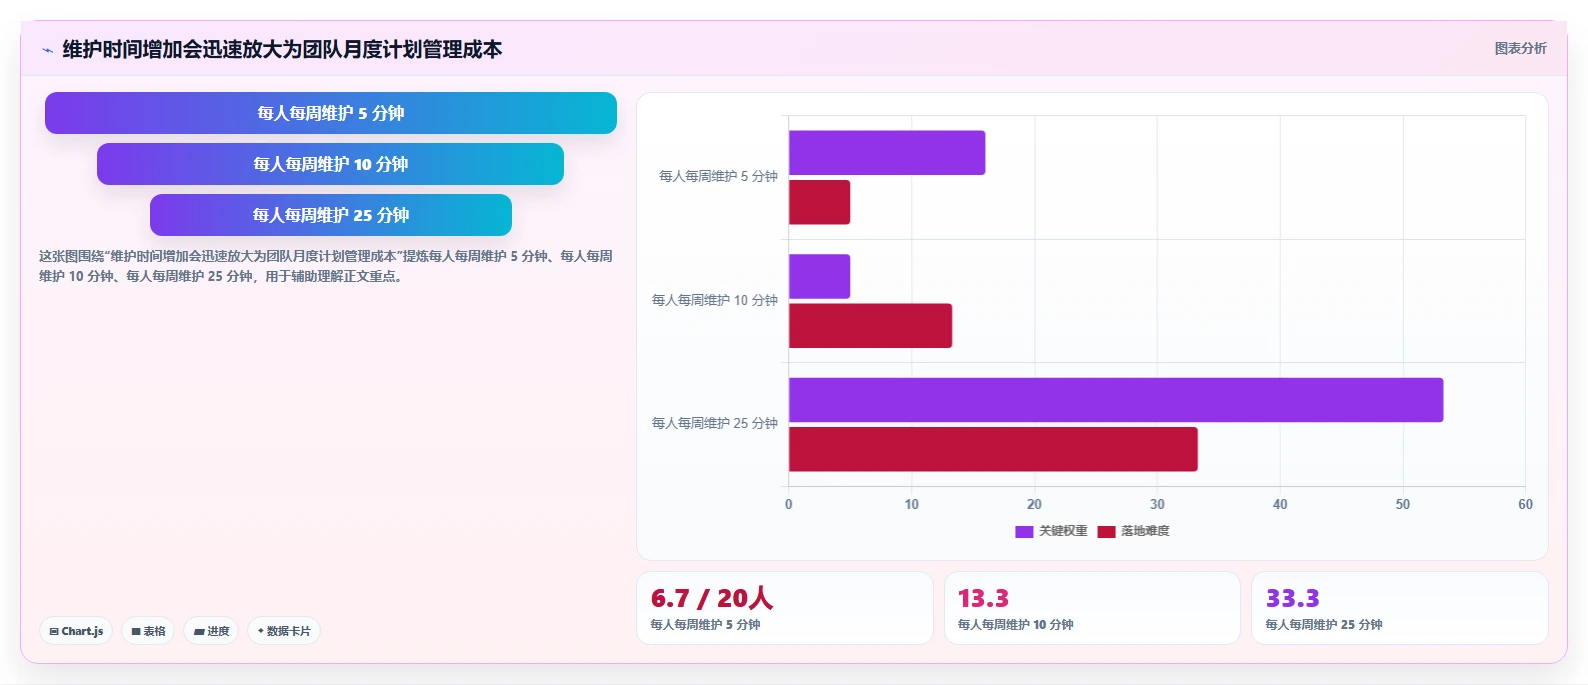The image size is (1588, 685).
Task: Click the 6.7 / 20人 data card
Action: point(785,608)
